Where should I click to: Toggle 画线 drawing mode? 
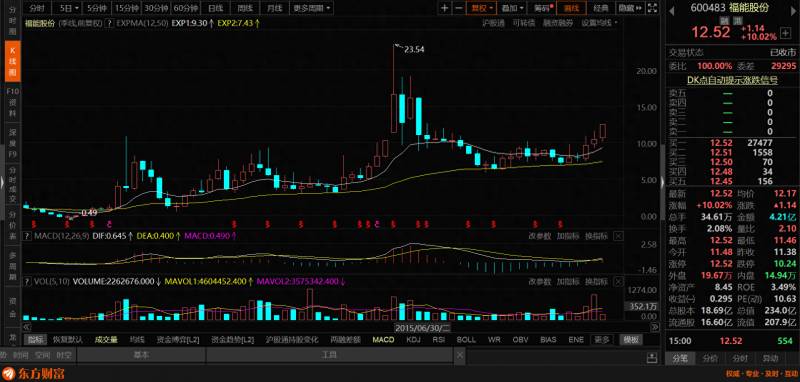[x=571, y=8]
